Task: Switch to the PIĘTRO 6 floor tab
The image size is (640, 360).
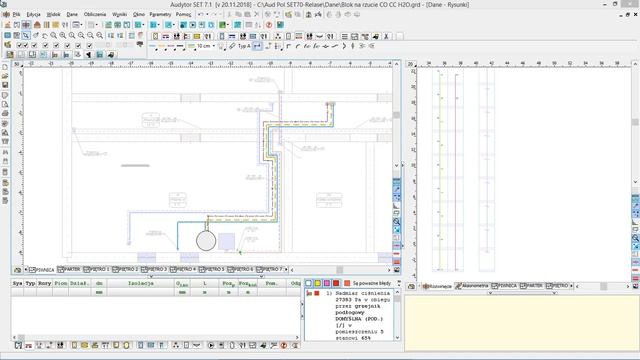Action: pyautogui.click(x=240, y=269)
